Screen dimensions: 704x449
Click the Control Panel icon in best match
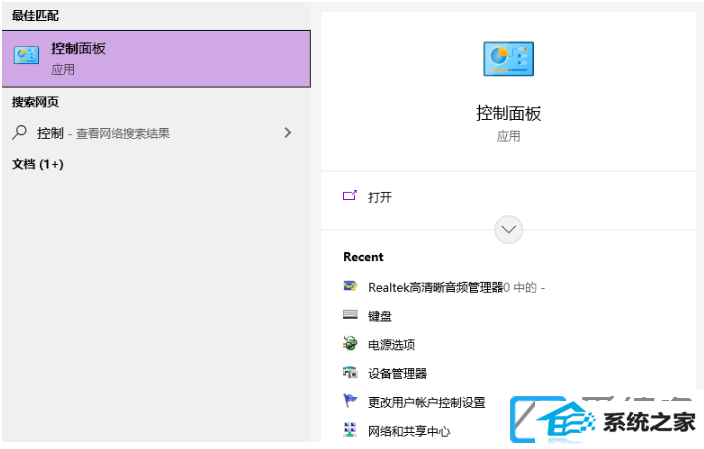click(x=26, y=55)
